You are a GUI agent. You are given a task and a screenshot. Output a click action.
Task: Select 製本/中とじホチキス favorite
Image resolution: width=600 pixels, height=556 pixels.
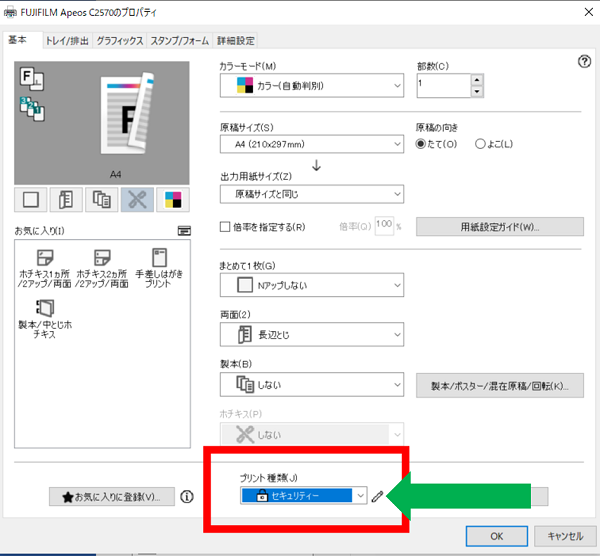click(x=44, y=318)
